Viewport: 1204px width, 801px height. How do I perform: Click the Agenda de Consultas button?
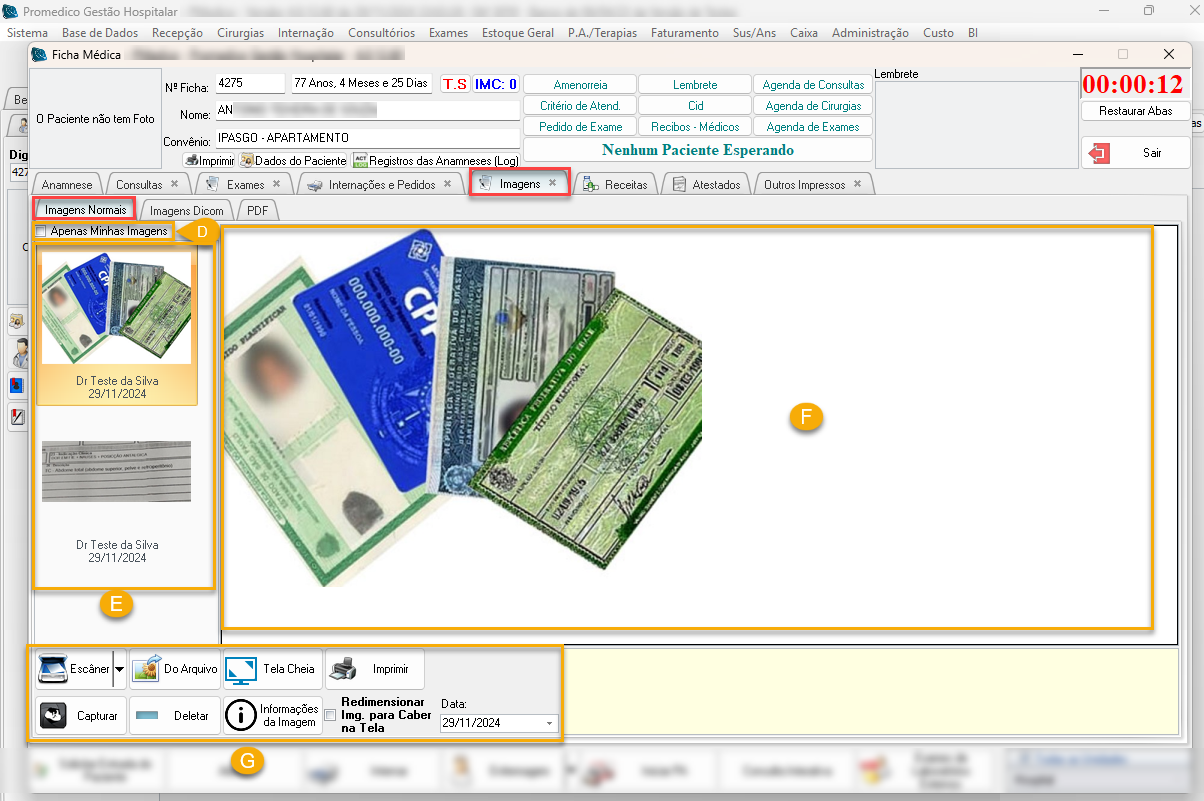(x=812, y=85)
